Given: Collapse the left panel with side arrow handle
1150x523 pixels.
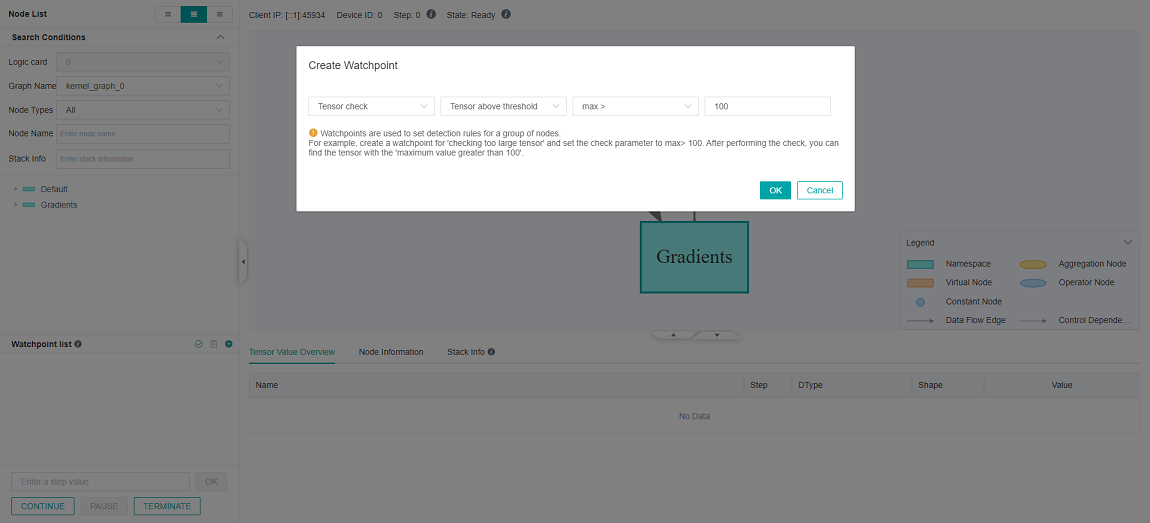Looking at the screenshot, I should pos(242,262).
